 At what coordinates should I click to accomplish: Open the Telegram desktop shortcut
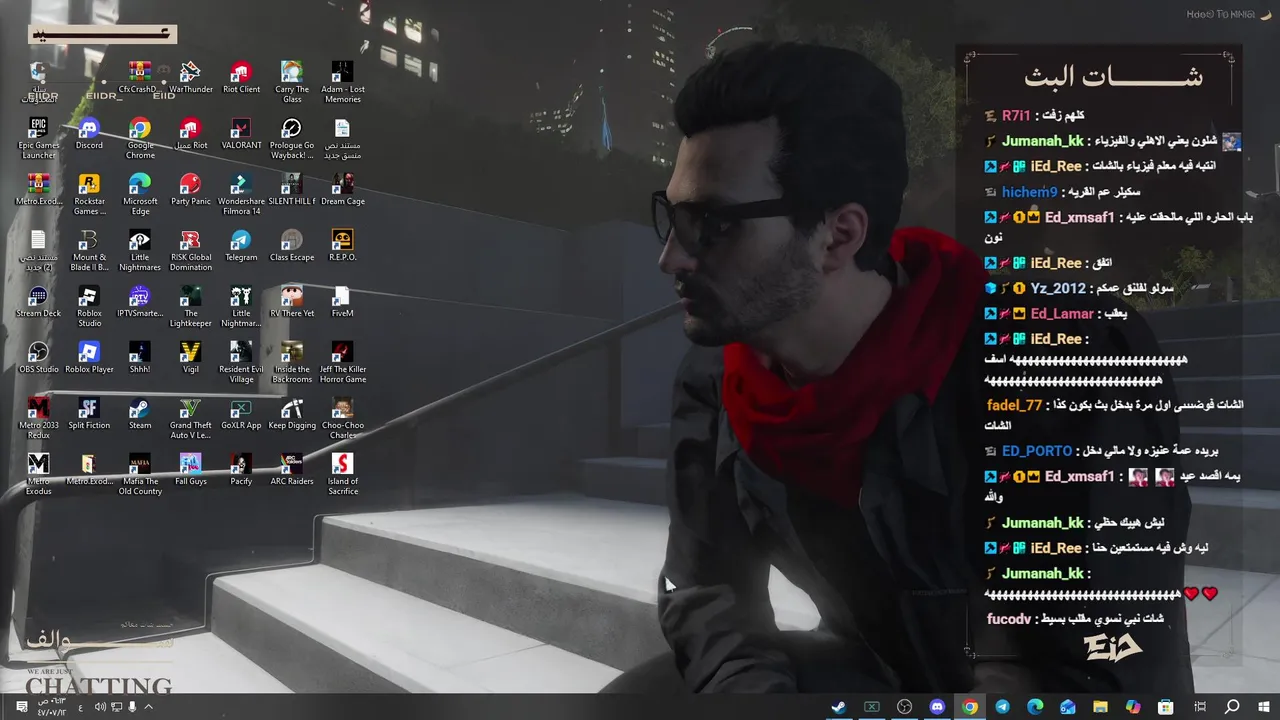coord(241,246)
